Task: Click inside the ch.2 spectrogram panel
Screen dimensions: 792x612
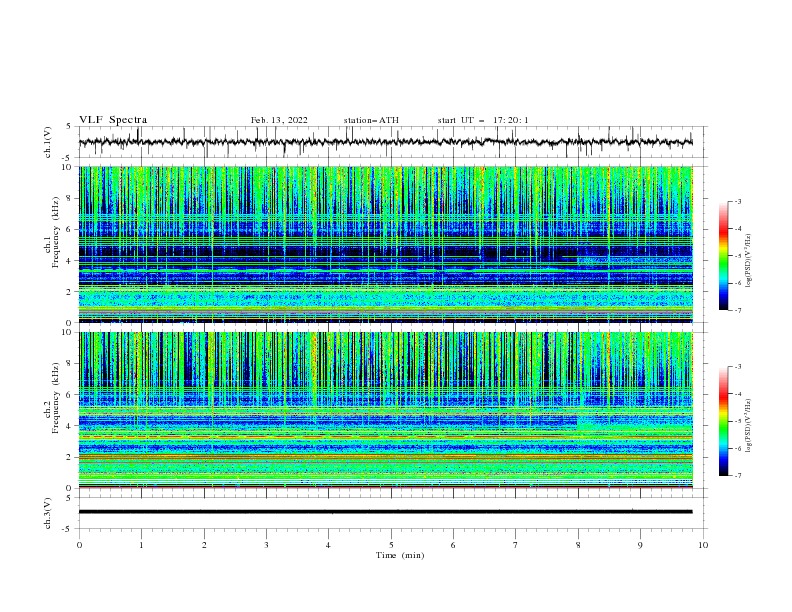Action: coord(386,410)
